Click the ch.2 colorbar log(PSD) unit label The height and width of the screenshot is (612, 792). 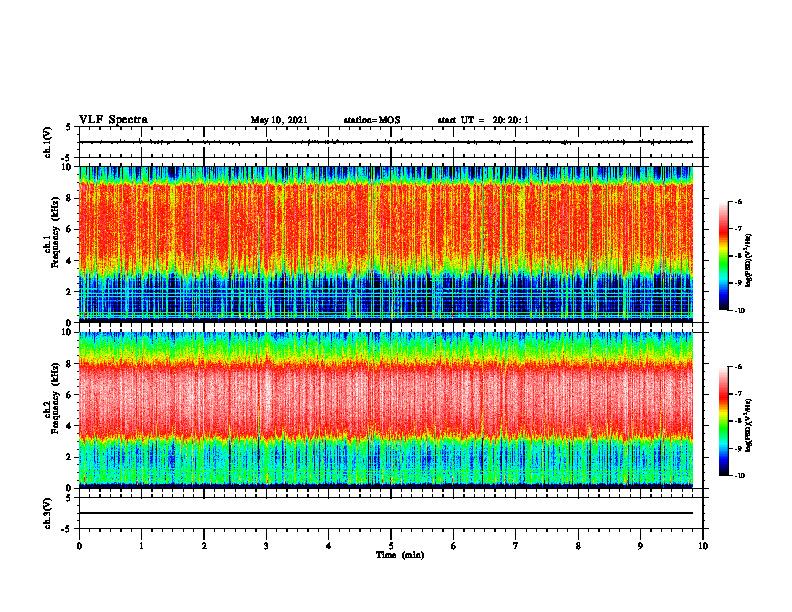pyautogui.click(x=749, y=426)
